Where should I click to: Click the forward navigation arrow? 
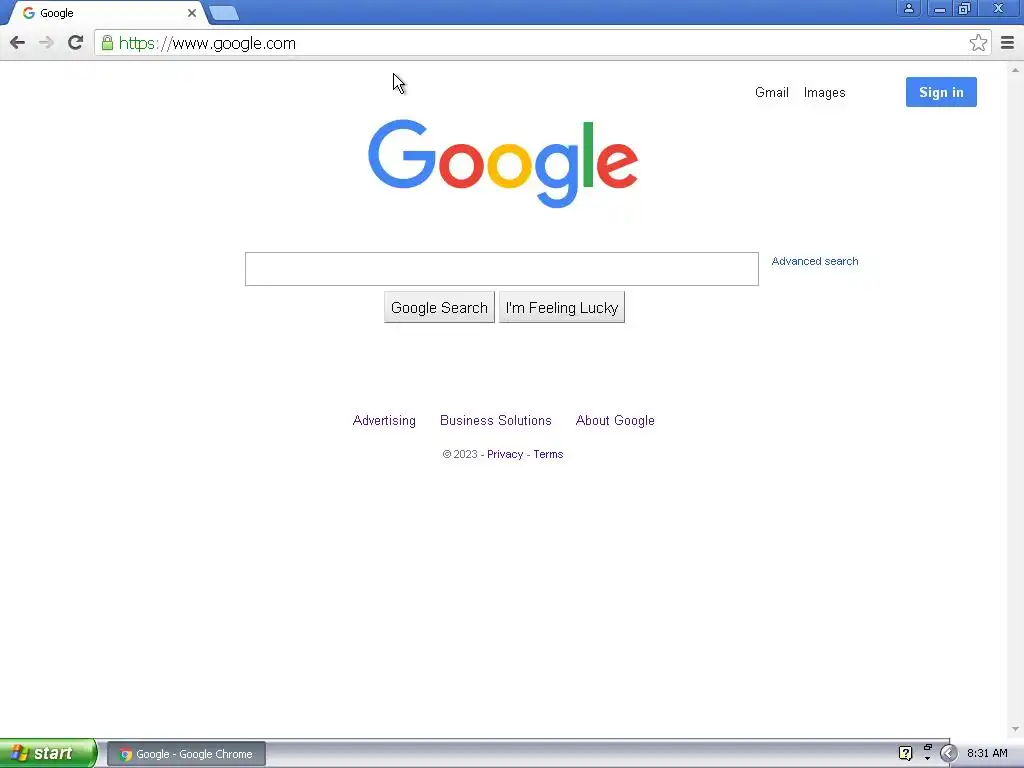[46, 43]
